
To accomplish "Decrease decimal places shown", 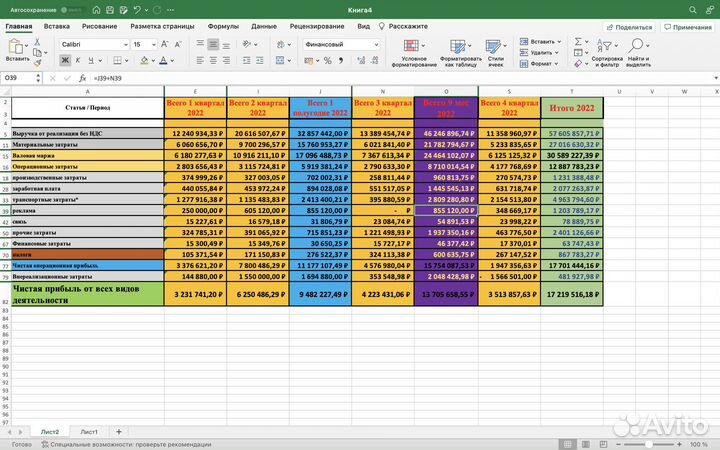I will pyautogui.click(x=375, y=60).
